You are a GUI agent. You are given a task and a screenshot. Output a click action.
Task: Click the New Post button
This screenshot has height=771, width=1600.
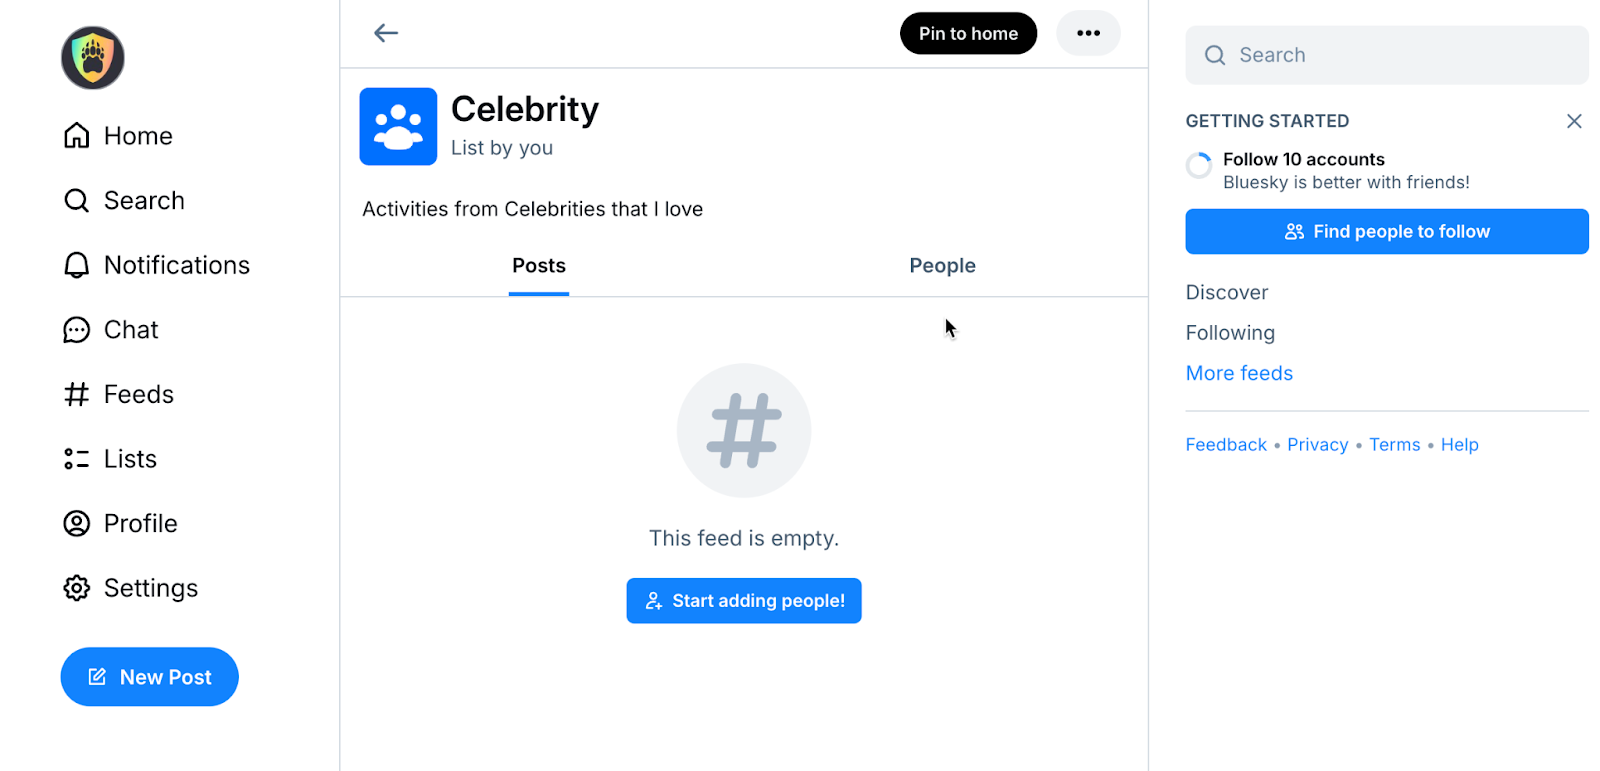(150, 677)
